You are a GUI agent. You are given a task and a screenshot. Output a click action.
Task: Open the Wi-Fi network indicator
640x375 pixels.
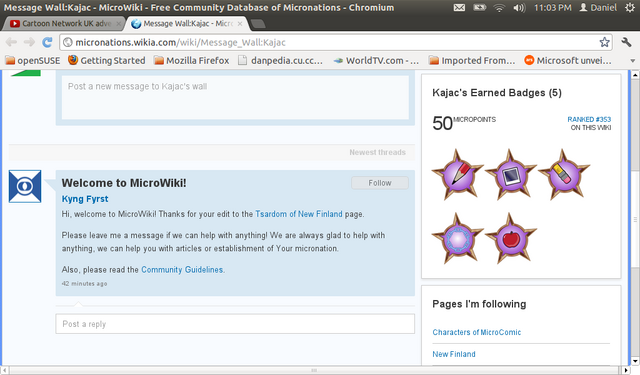coord(499,7)
